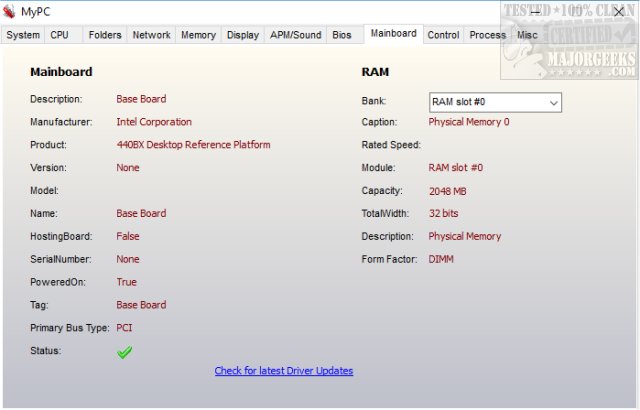Image resolution: width=640 pixels, height=410 pixels.
Task: Click the Name value Base Board
Action: (141, 213)
